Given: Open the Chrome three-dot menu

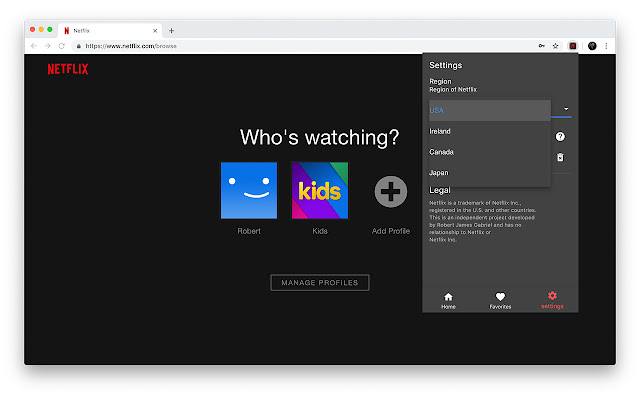Looking at the screenshot, I should click(x=607, y=46).
